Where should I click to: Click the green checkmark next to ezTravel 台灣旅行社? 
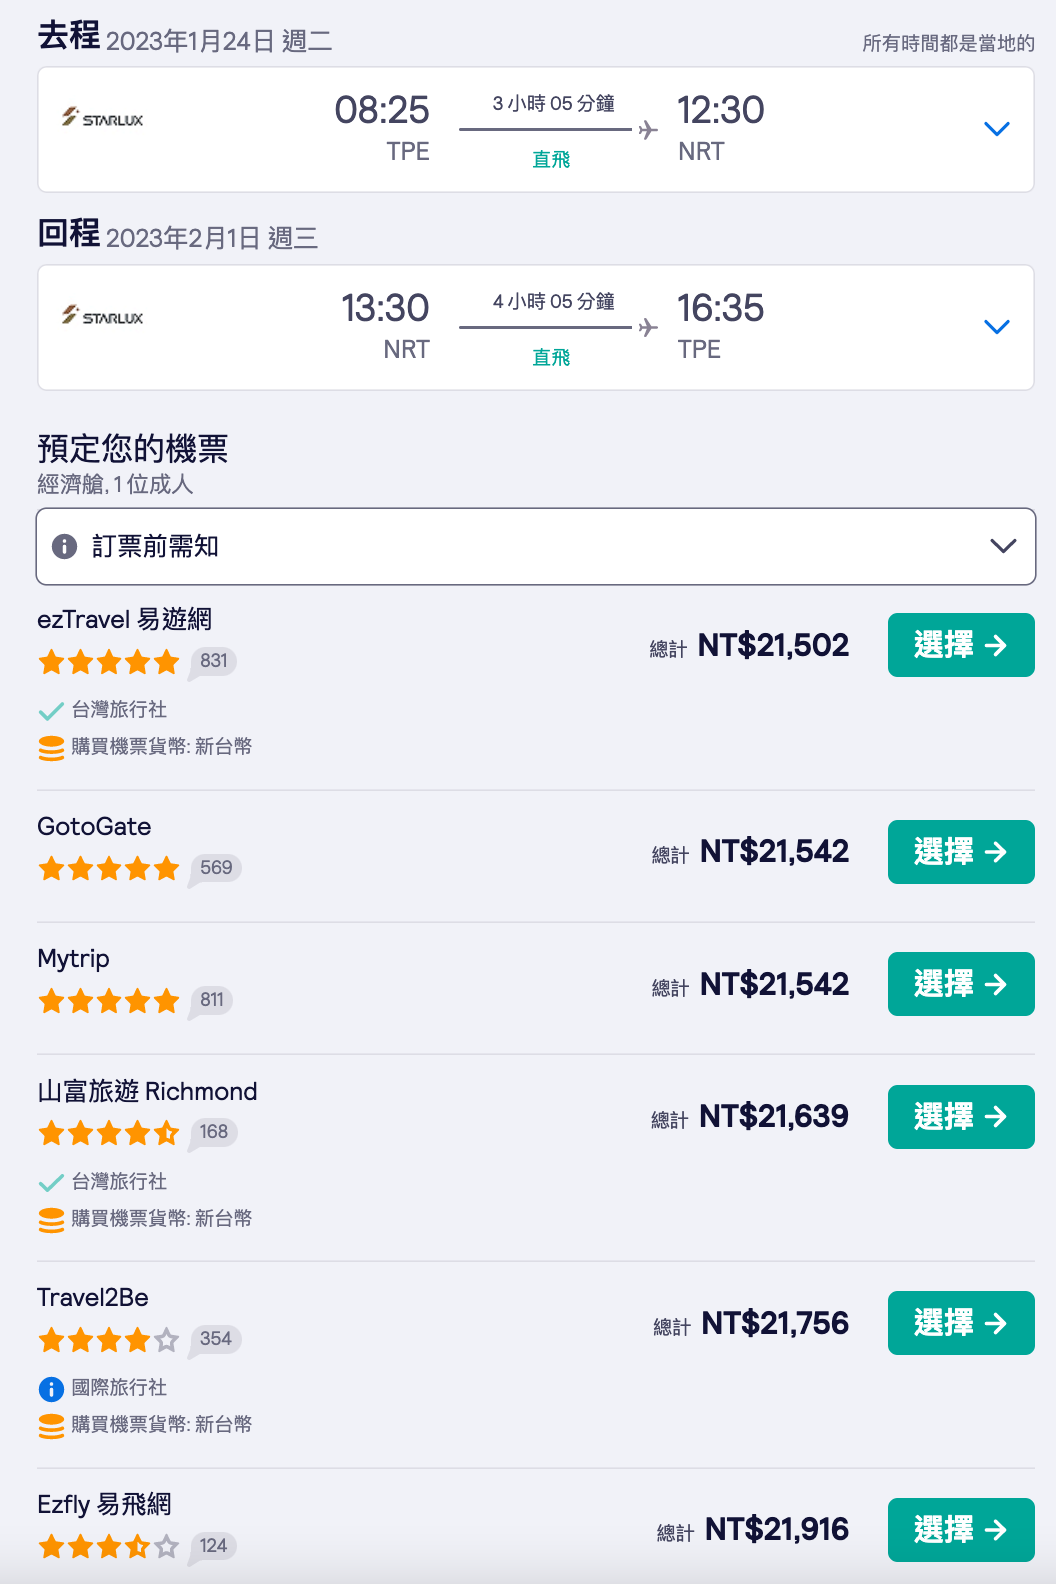pyautogui.click(x=51, y=711)
